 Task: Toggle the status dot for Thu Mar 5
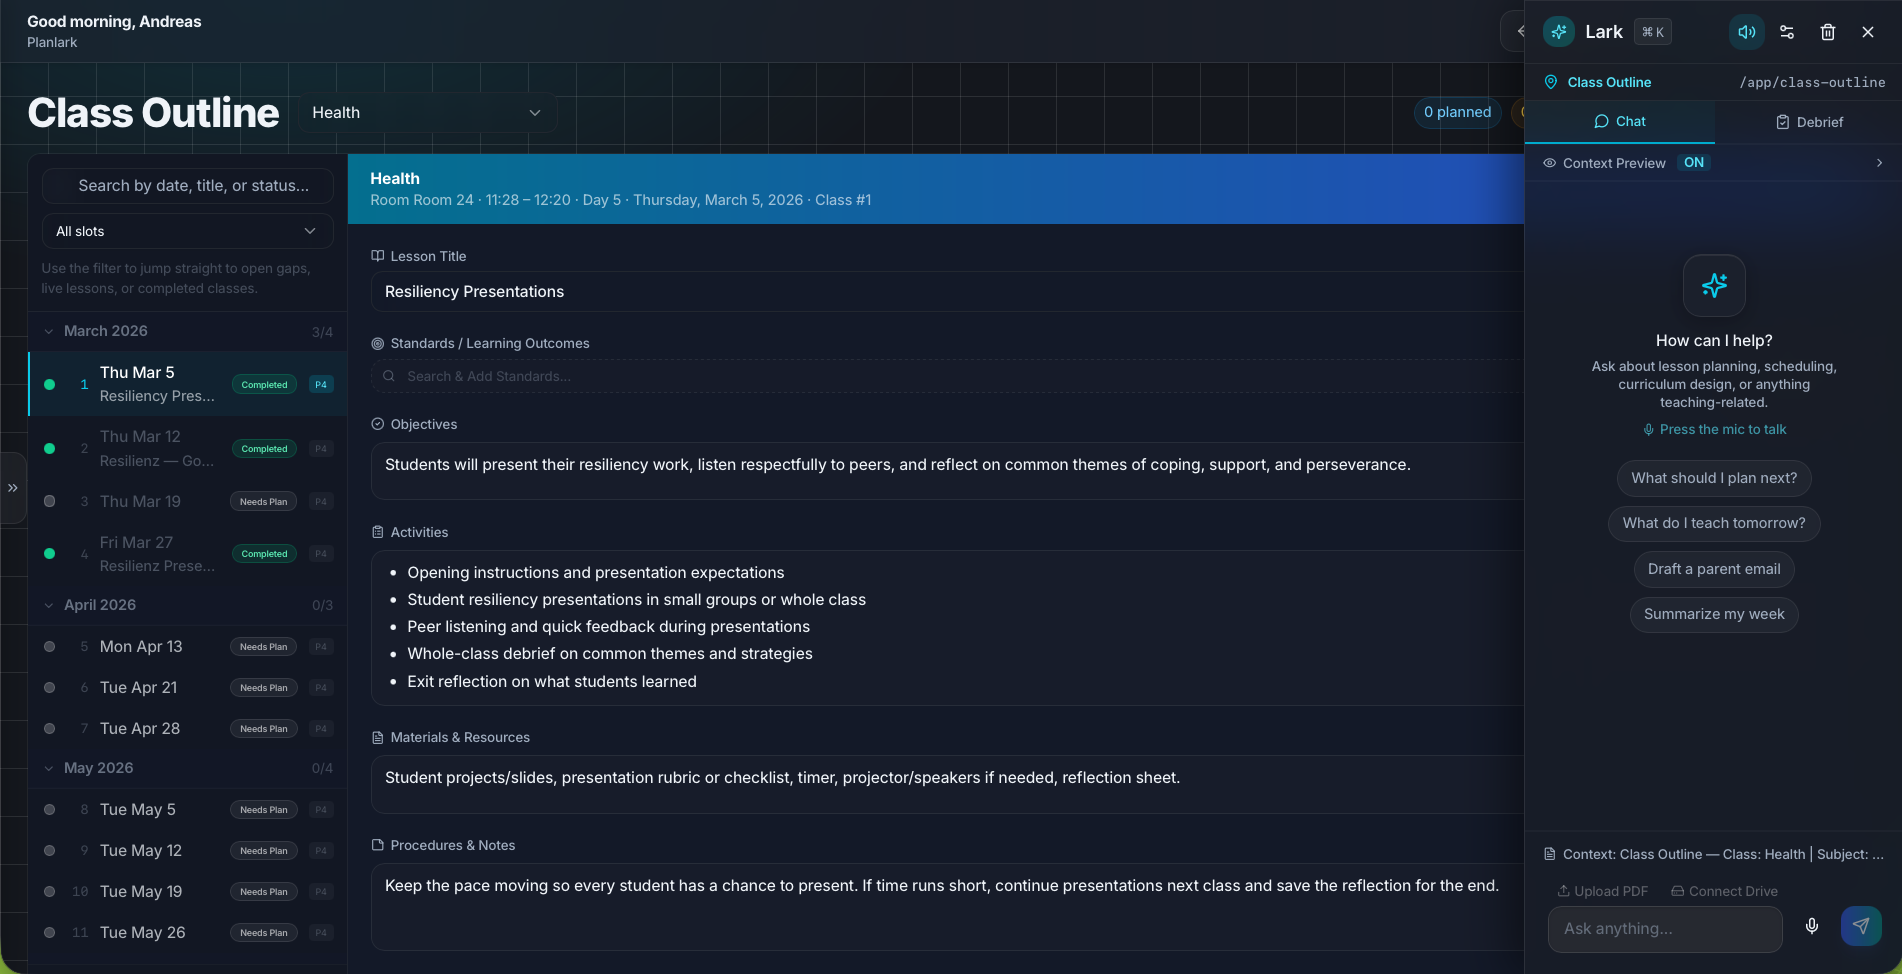50,384
